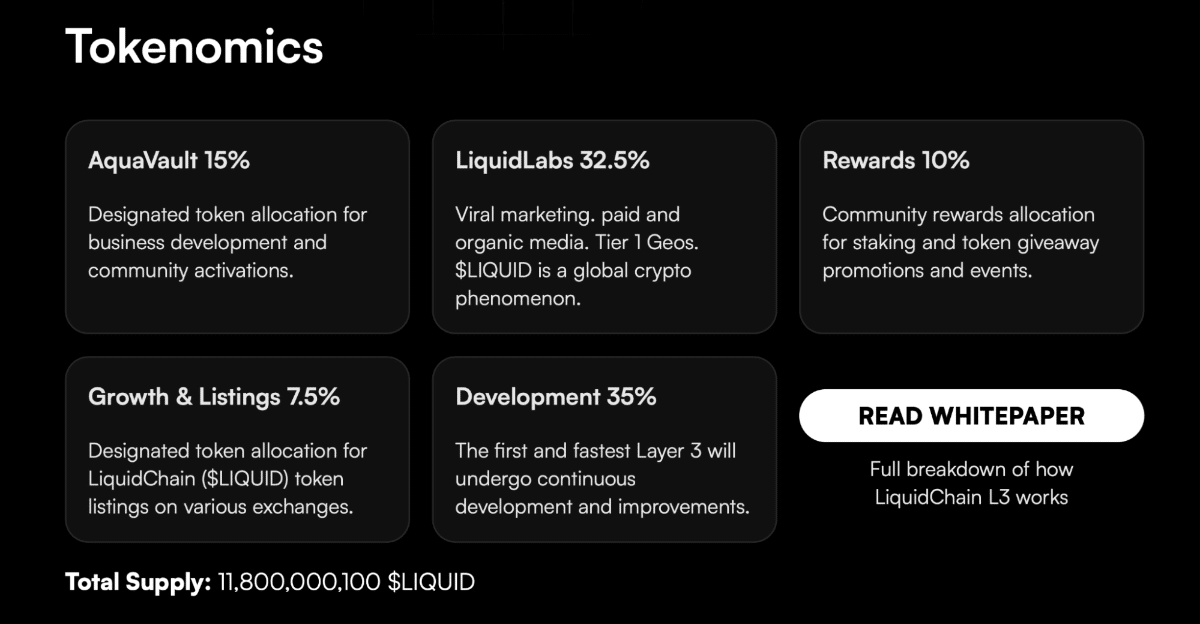Click the AquaVault card description text
This screenshot has width=1200, height=624.
(x=227, y=242)
